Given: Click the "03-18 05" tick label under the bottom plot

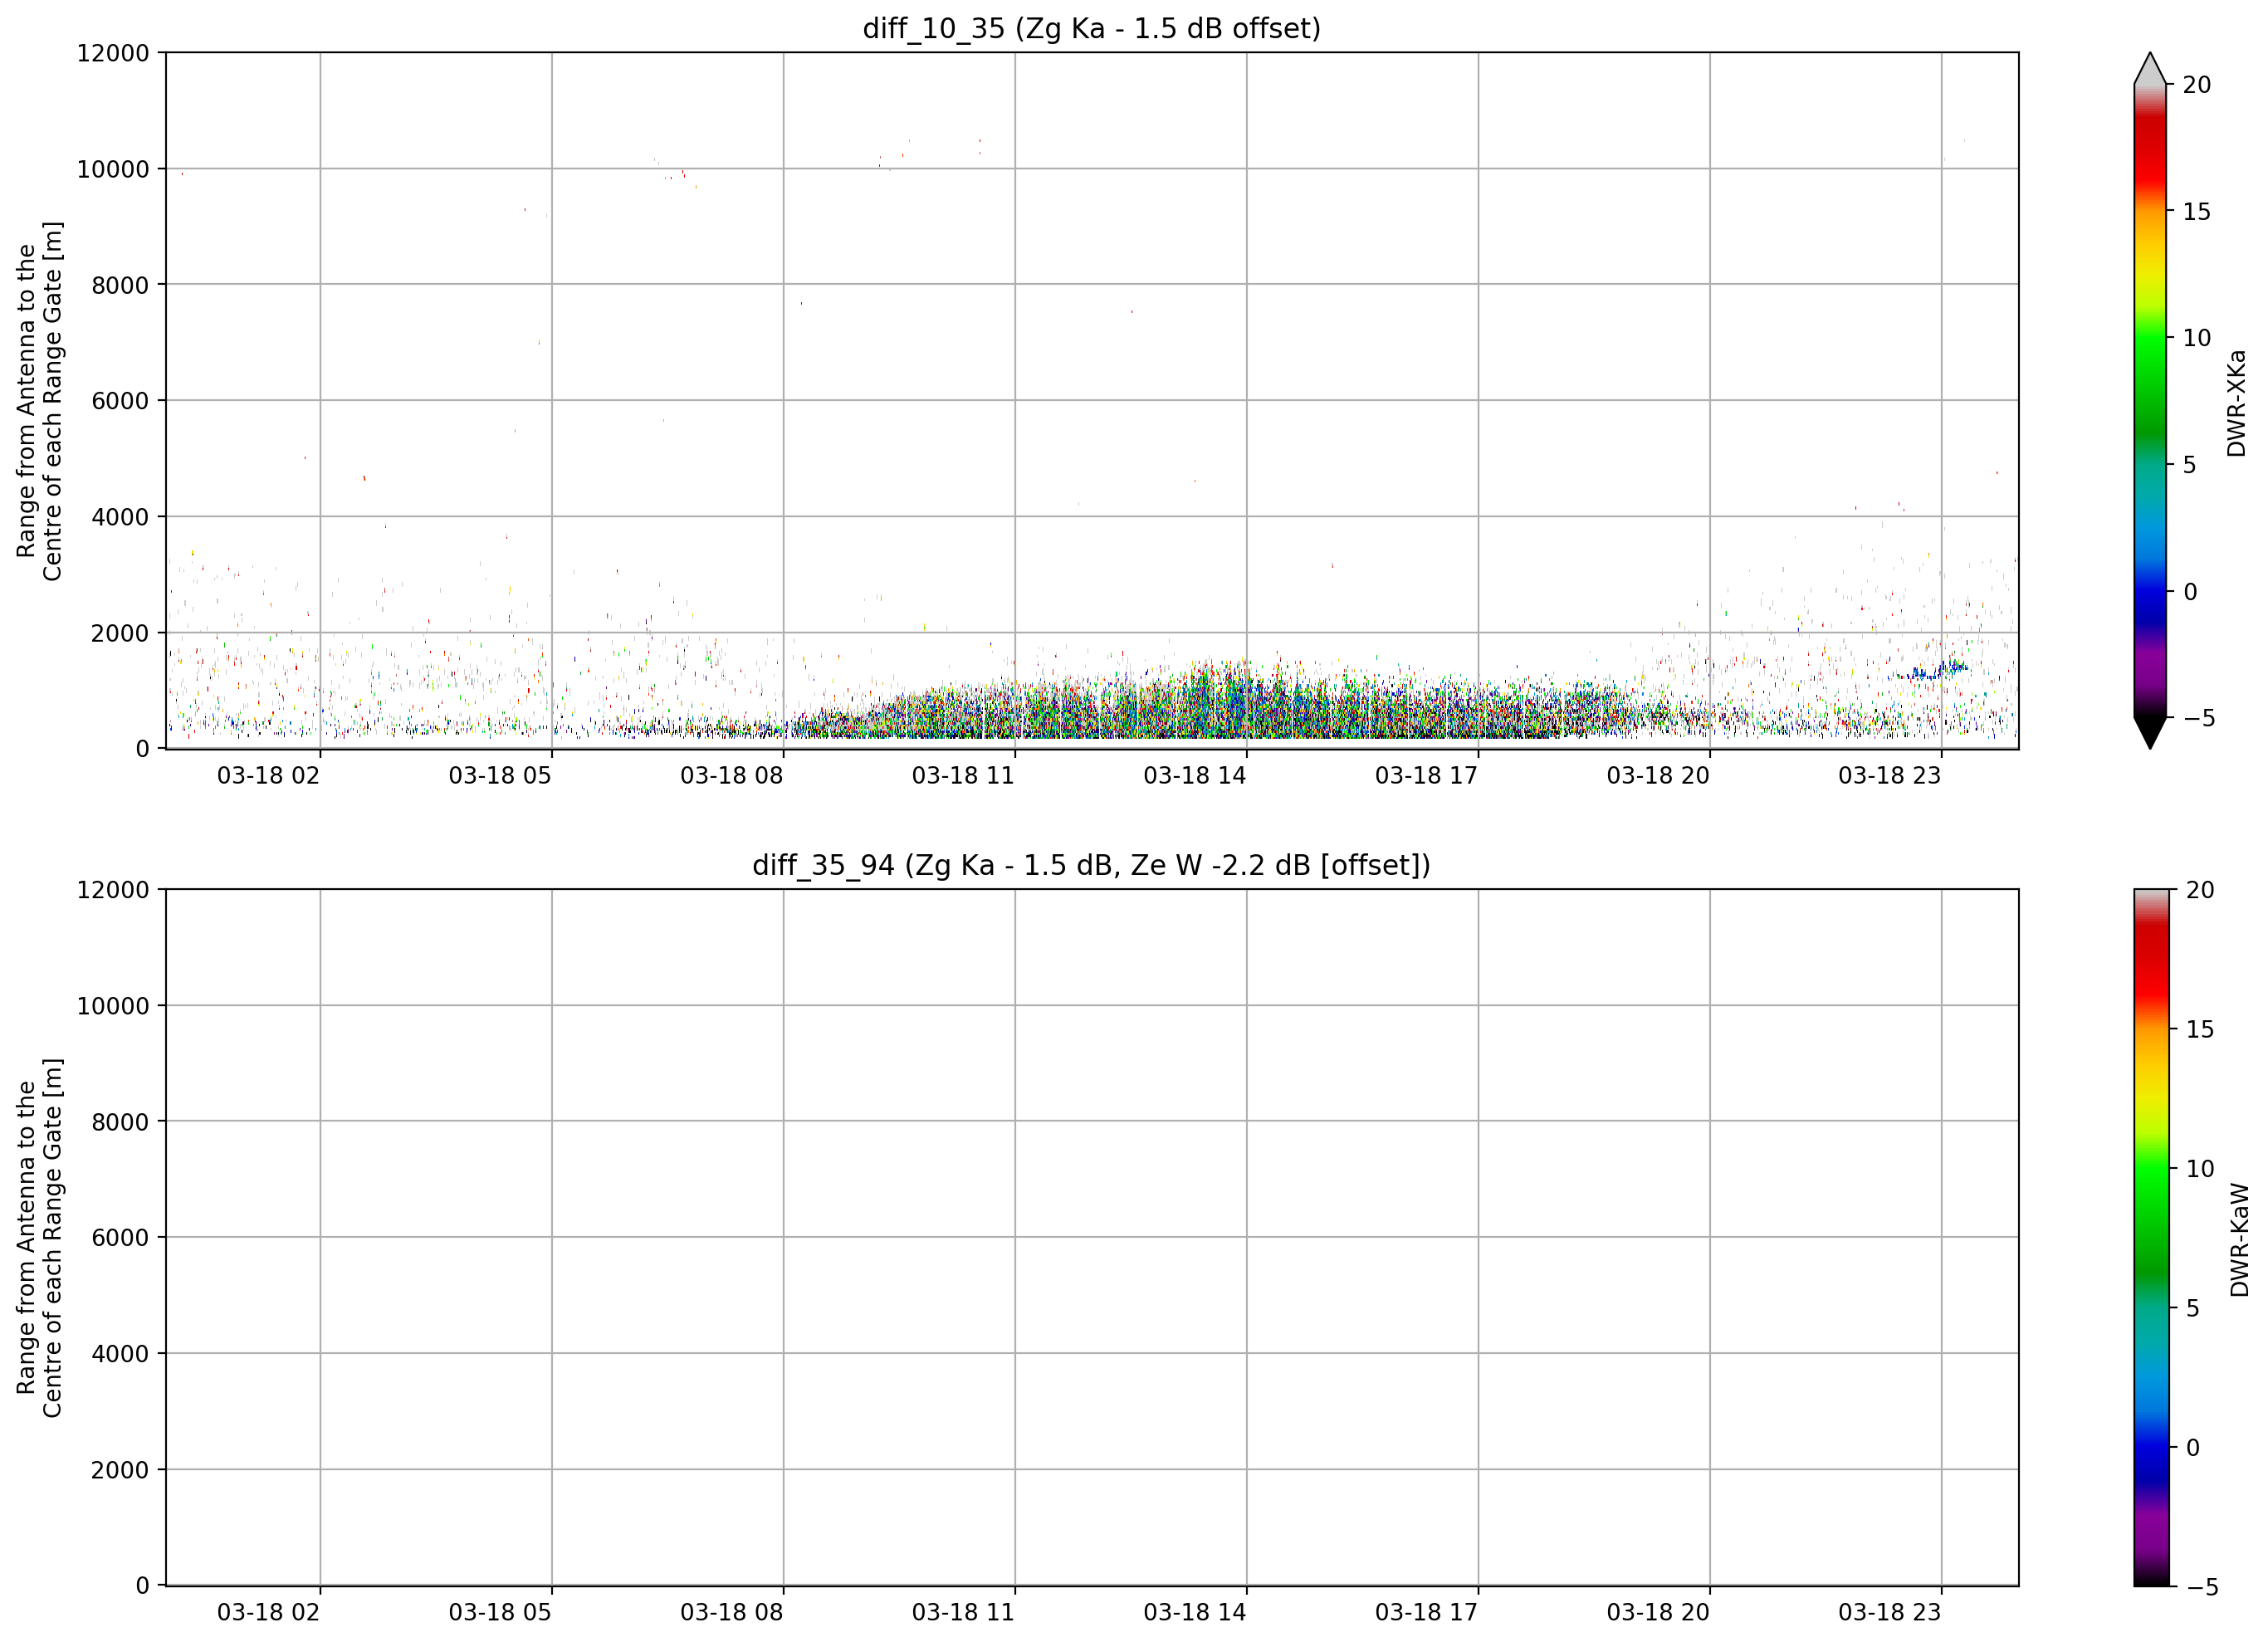Looking at the screenshot, I should point(500,1612).
